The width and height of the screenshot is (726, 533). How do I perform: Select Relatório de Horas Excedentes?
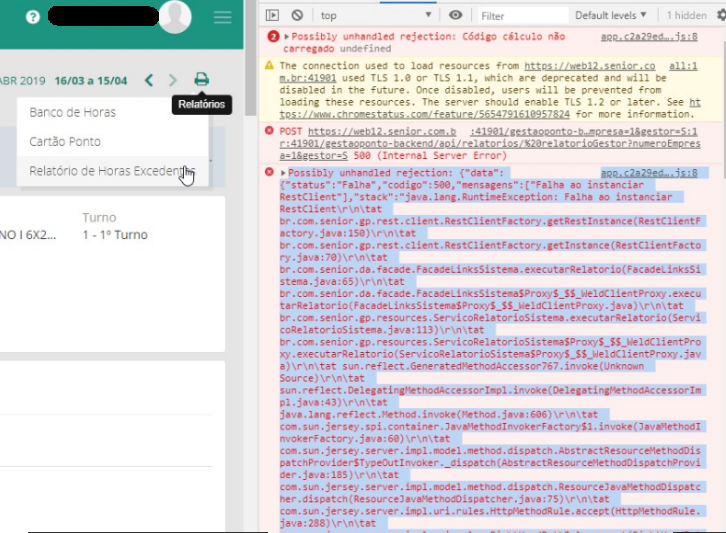105,171
